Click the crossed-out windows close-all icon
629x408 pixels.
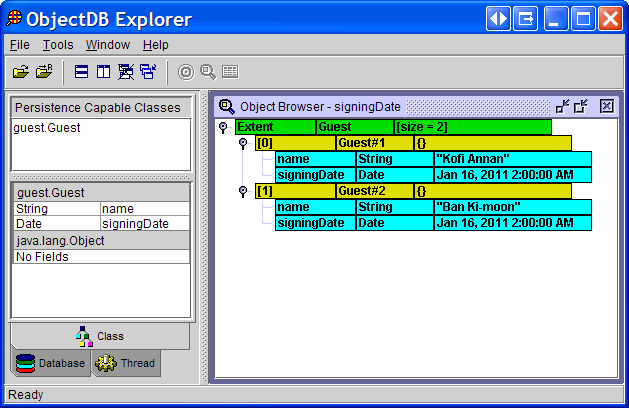[126, 72]
